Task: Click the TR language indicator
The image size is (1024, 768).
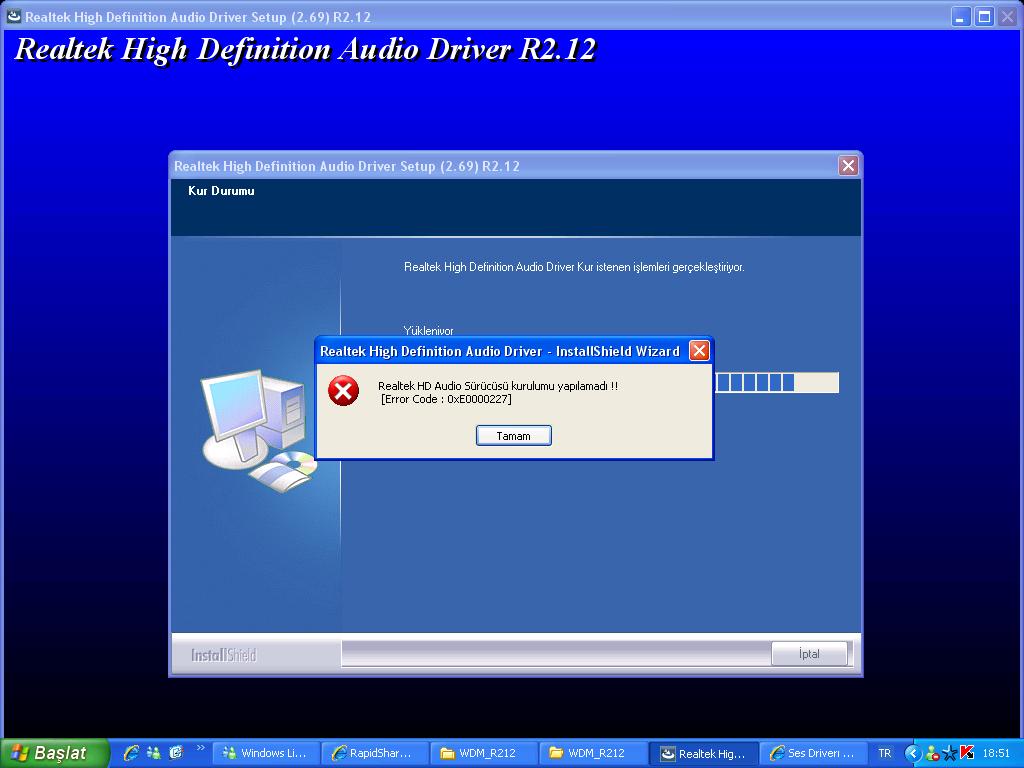Action: (x=884, y=753)
